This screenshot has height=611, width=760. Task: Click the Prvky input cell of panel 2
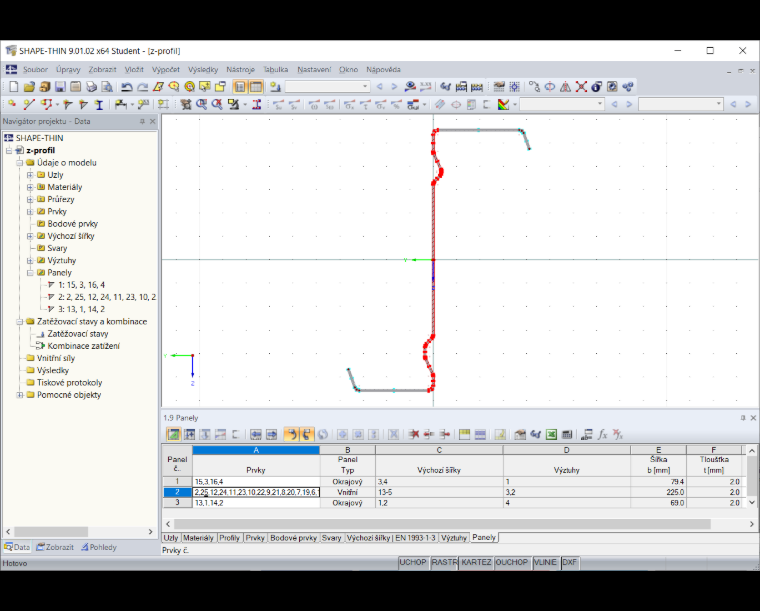point(256,492)
